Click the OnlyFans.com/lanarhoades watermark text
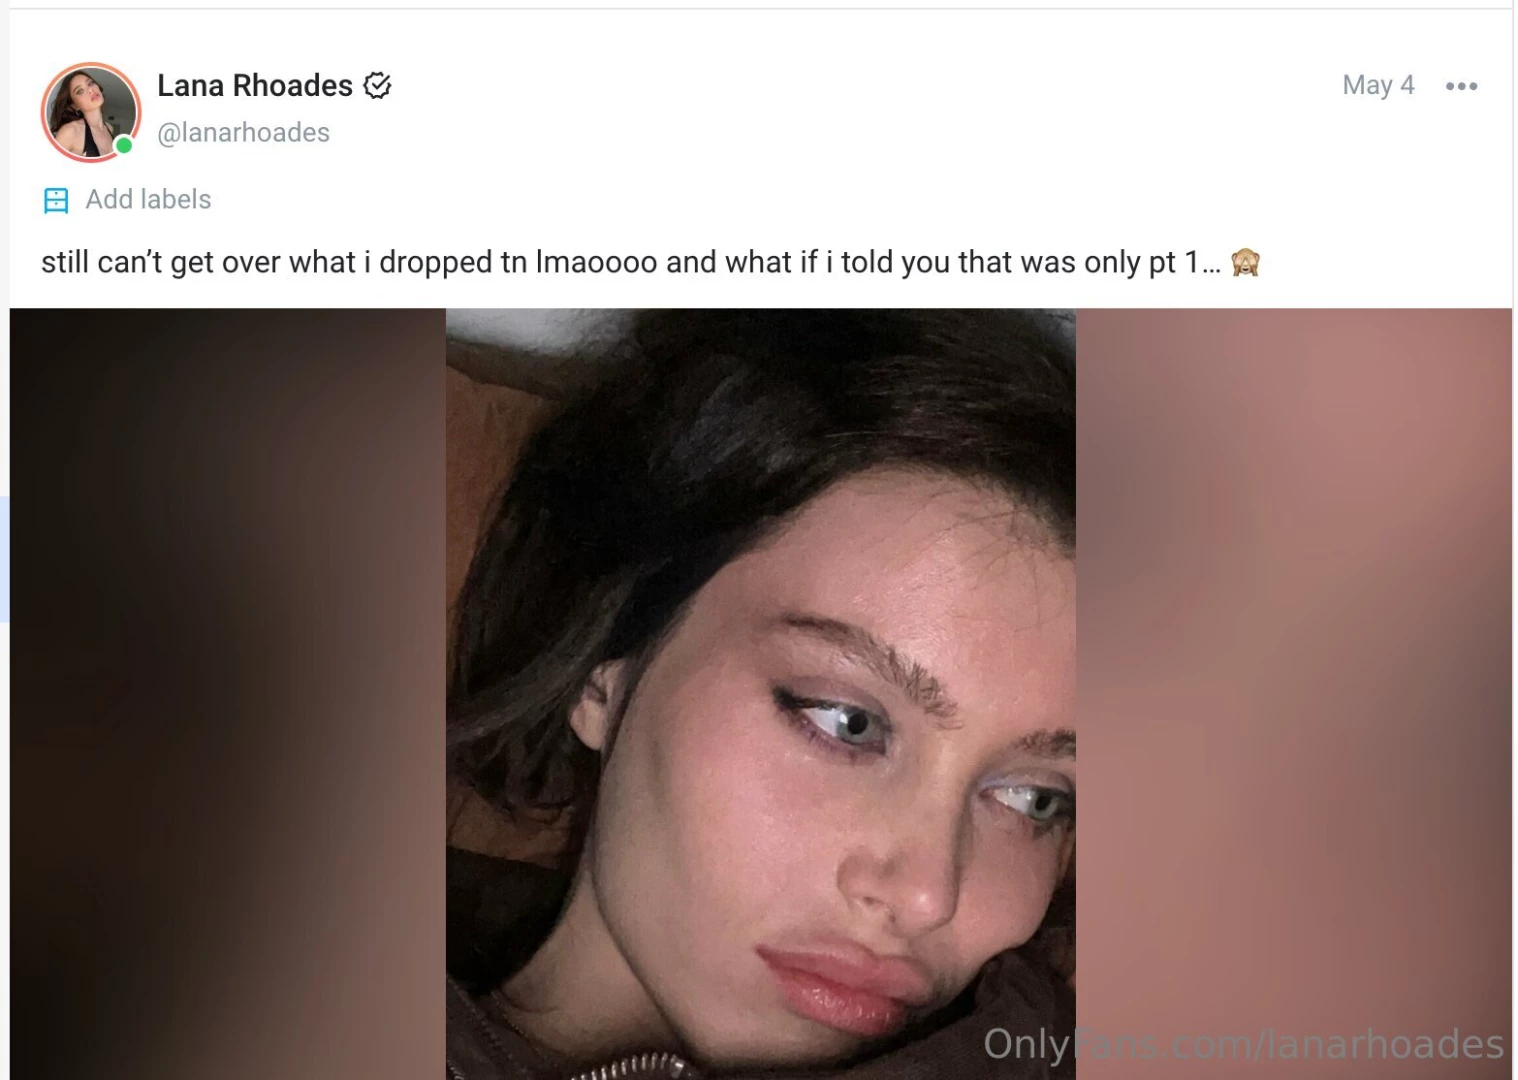 point(1243,1044)
